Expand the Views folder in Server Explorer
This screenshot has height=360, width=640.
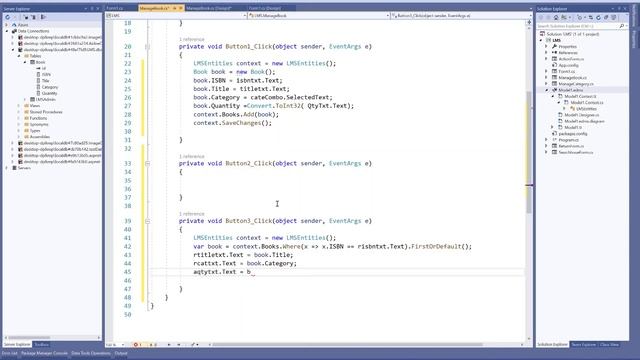click(19, 106)
